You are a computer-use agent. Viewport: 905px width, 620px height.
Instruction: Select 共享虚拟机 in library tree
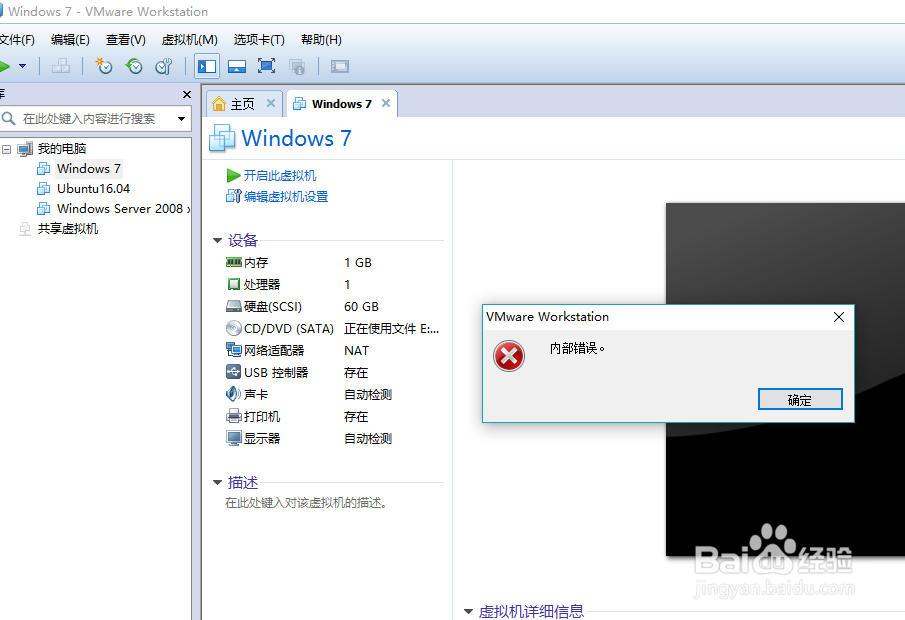coord(68,229)
